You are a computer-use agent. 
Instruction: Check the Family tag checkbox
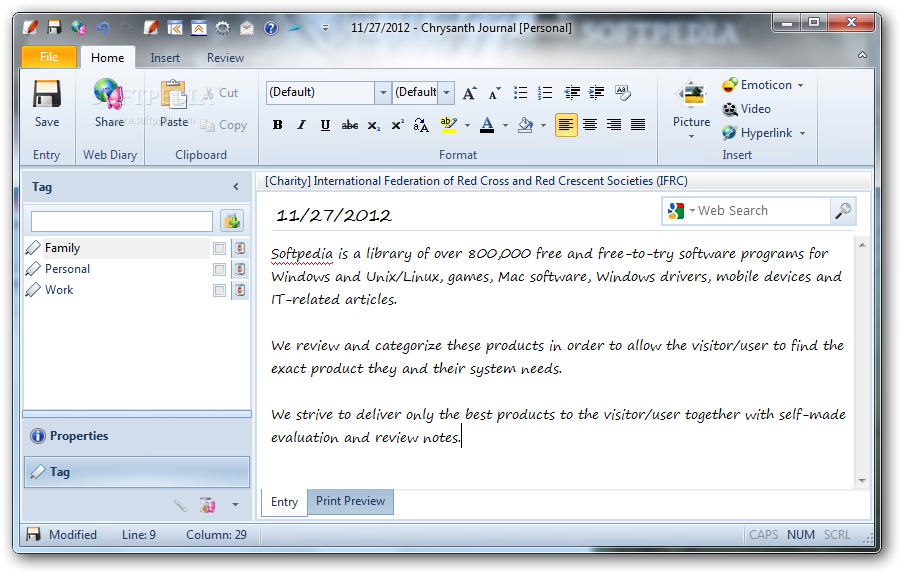coord(219,248)
